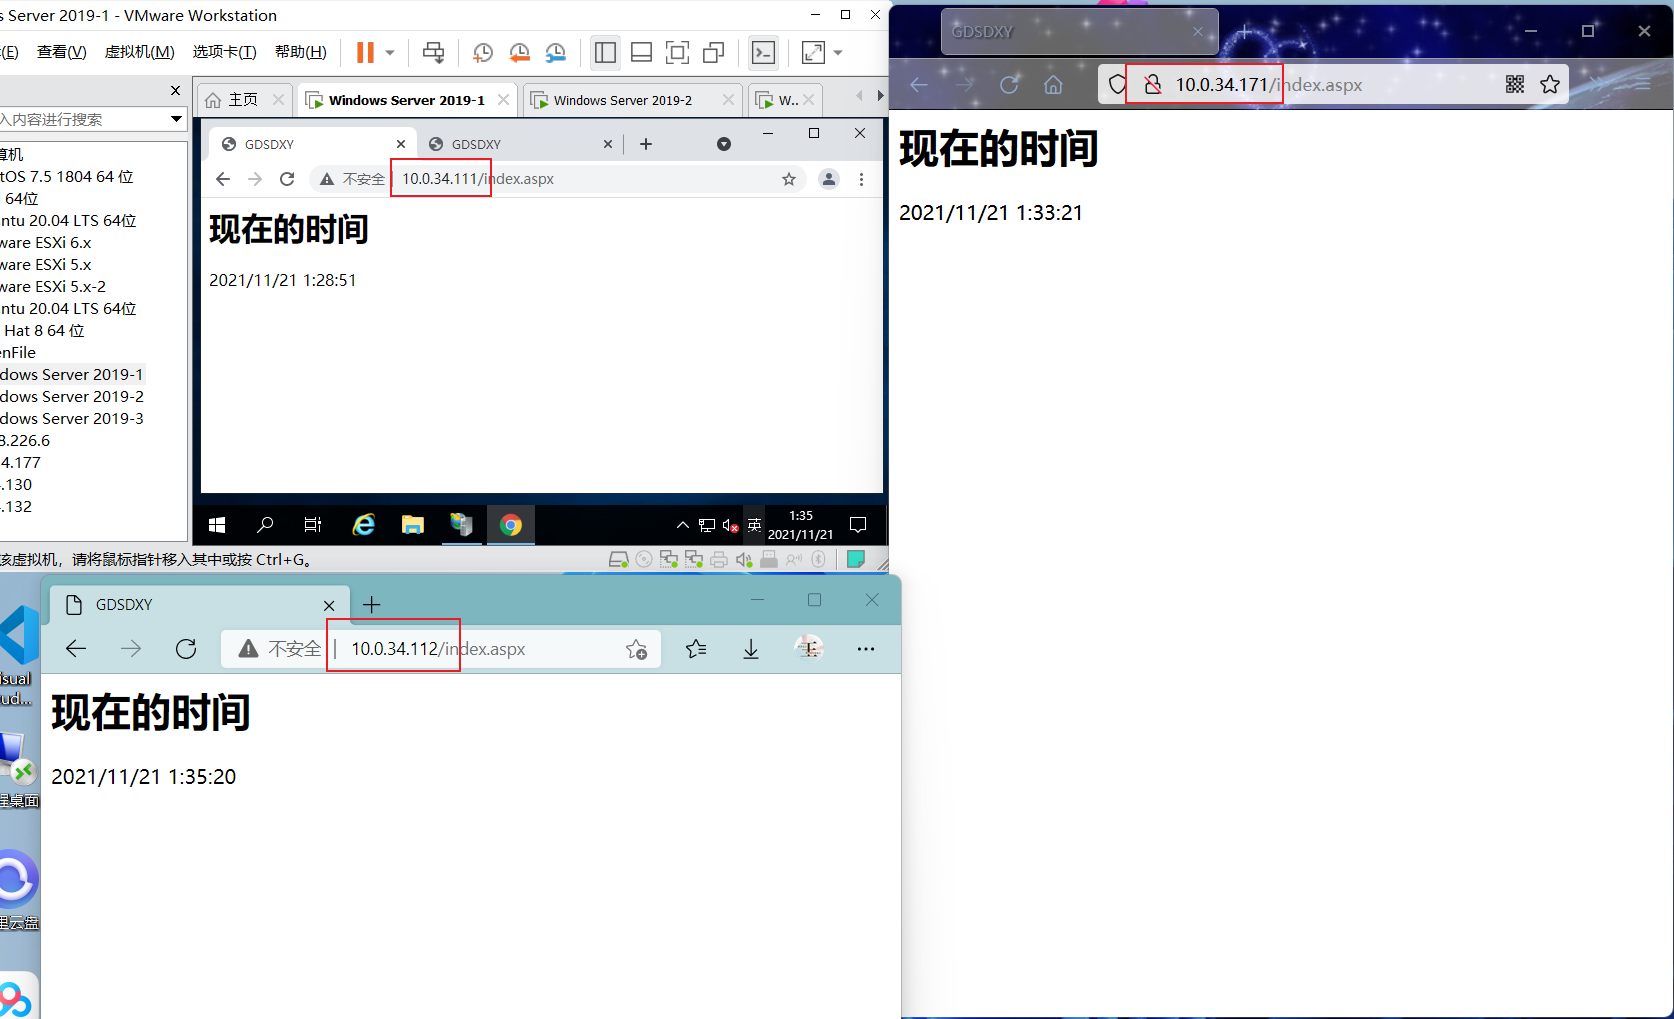1674x1019 pixels.
Task: Select the ESXi 6.x entry in library
Action: [x=46, y=242]
